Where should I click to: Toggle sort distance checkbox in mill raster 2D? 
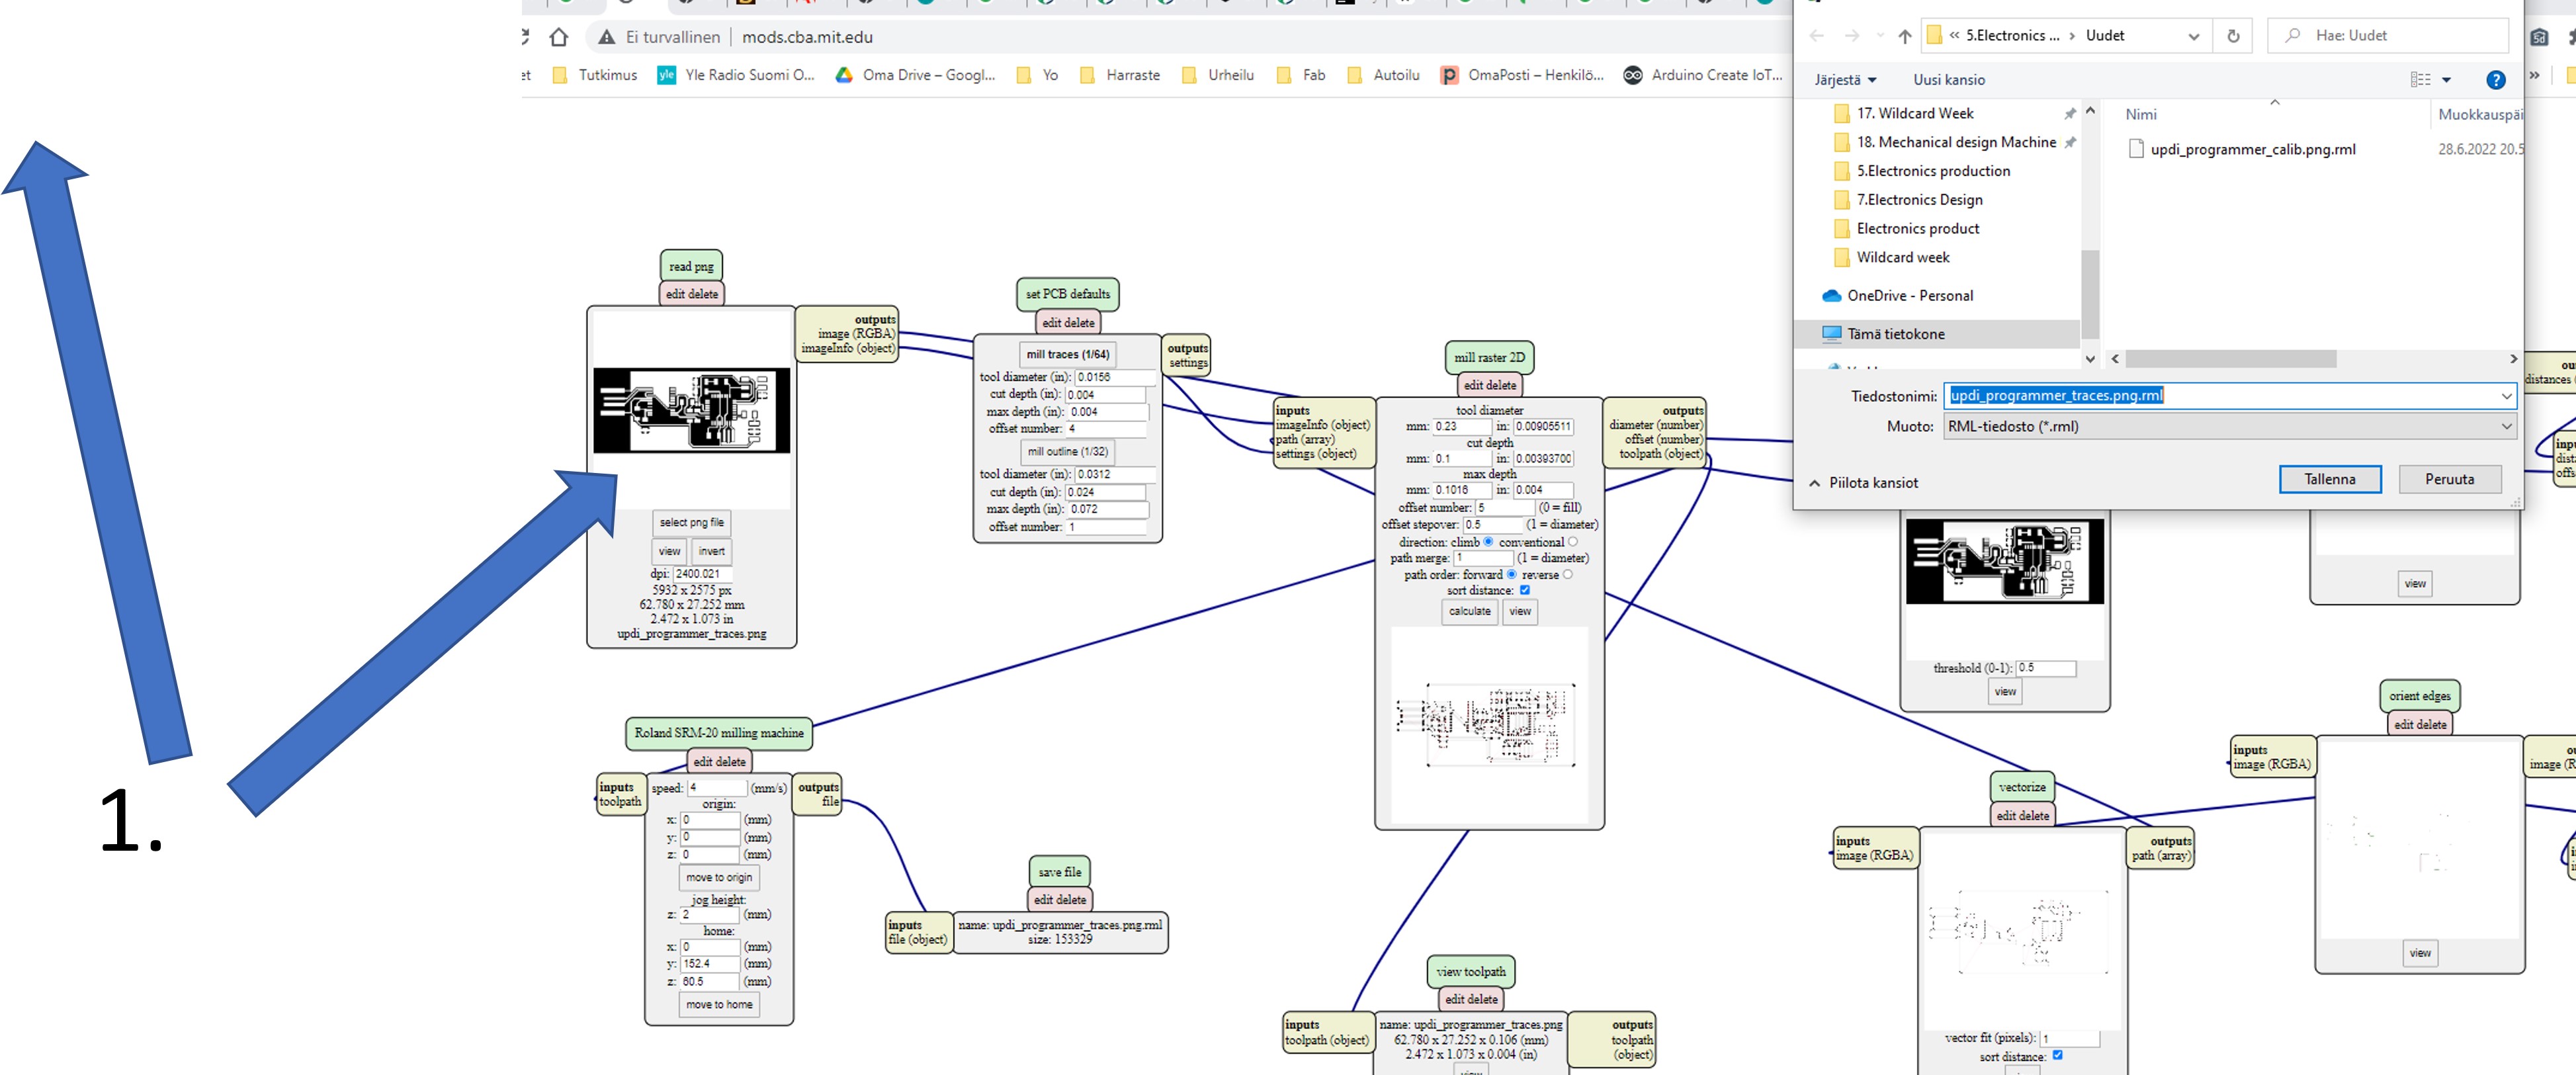click(1525, 590)
